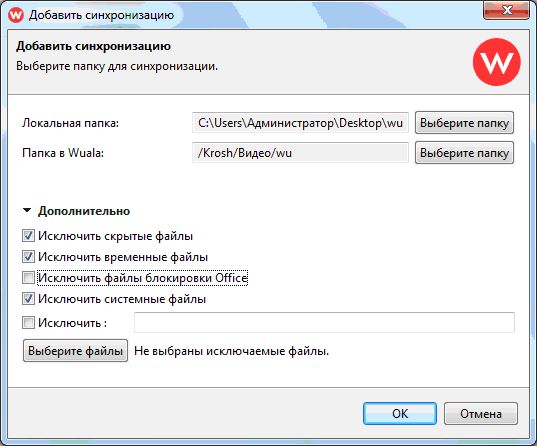Close the 'Добавить синхронизацию' dialog window
Screen dimensions: 537x446
(506, 10)
